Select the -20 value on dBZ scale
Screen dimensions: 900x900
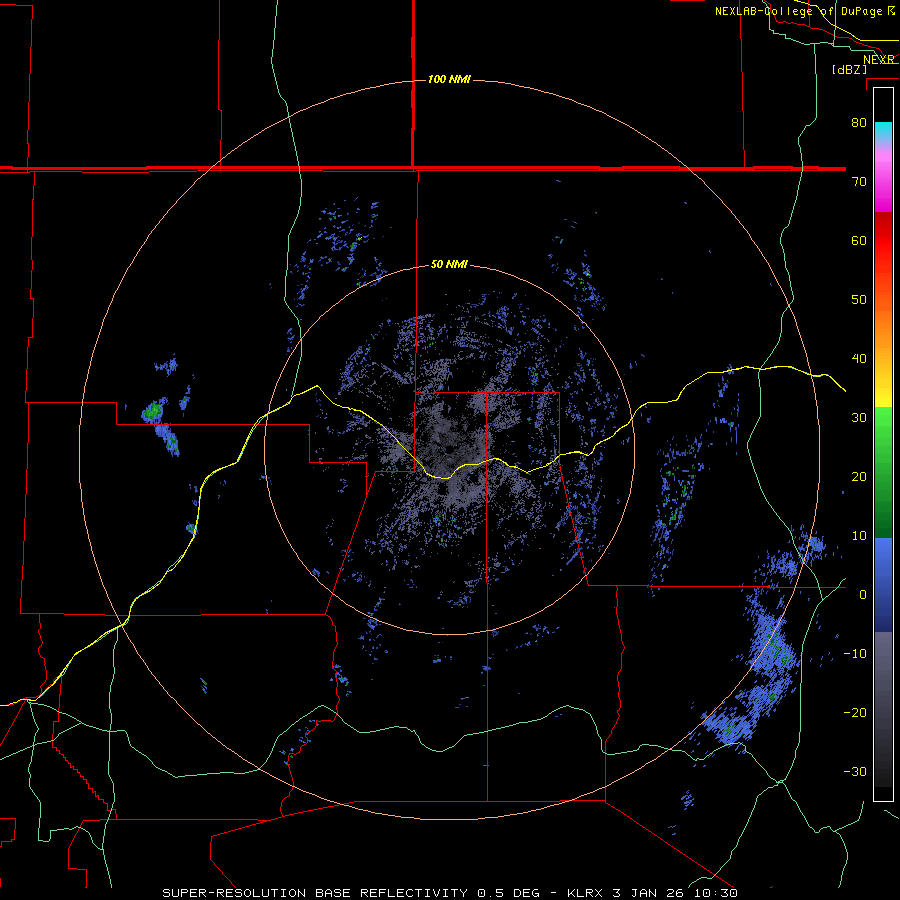855,713
